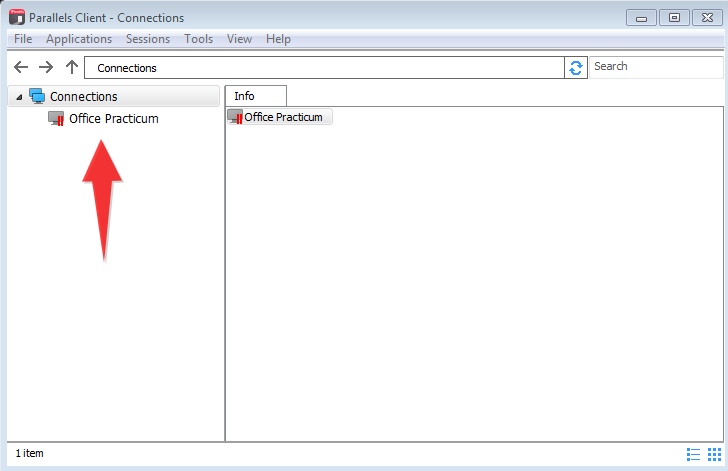Open the Tools menu
Screen dimensions: 728x471
pyautogui.click(x=198, y=39)
